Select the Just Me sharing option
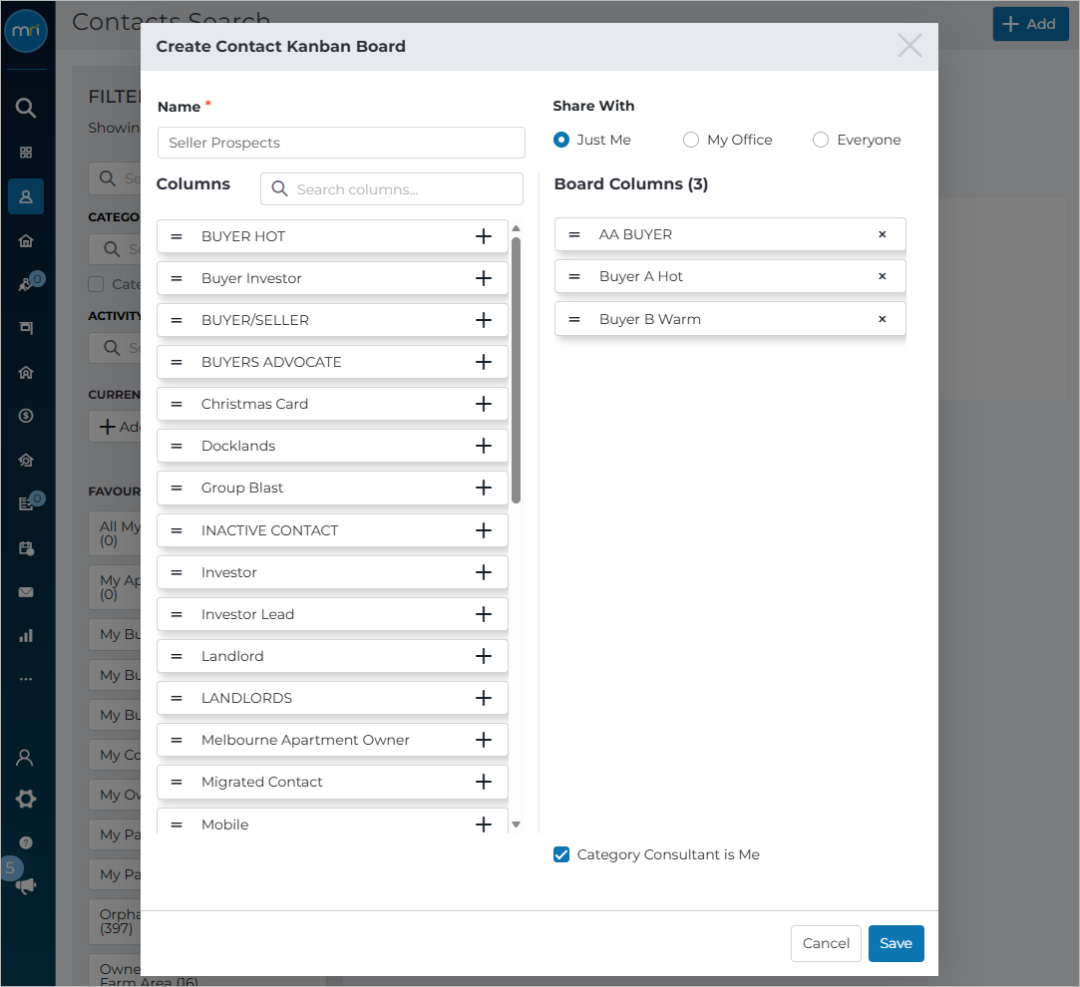 click(x=561, y=140)
